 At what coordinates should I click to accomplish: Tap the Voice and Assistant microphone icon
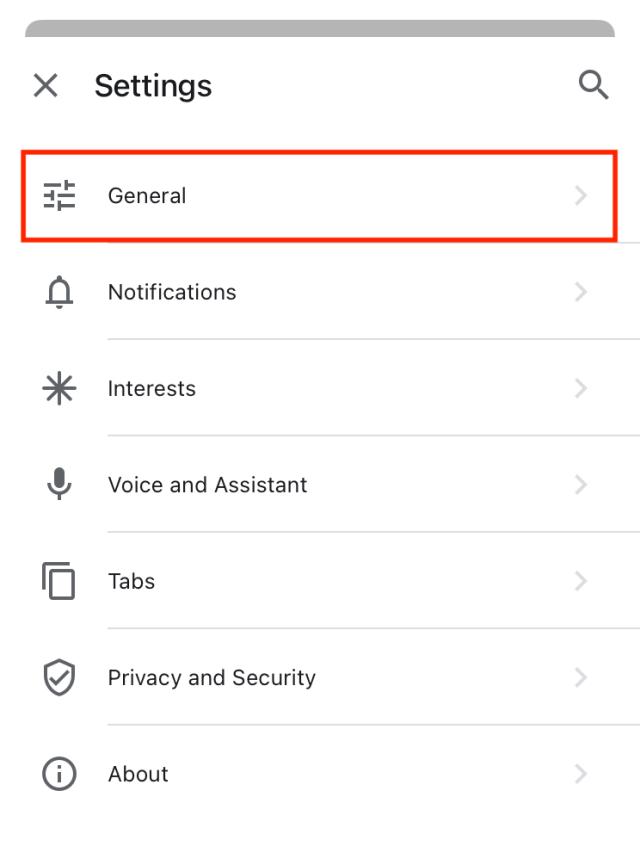coord(60,485)
